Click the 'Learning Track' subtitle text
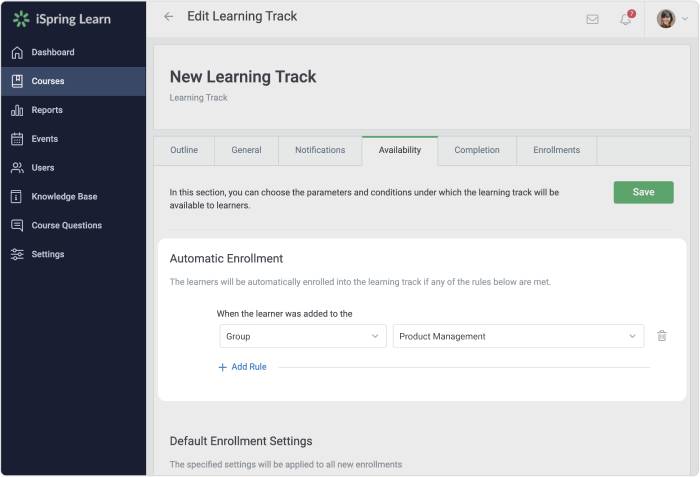This screenshot has height=477, width=700. point(198,97)
